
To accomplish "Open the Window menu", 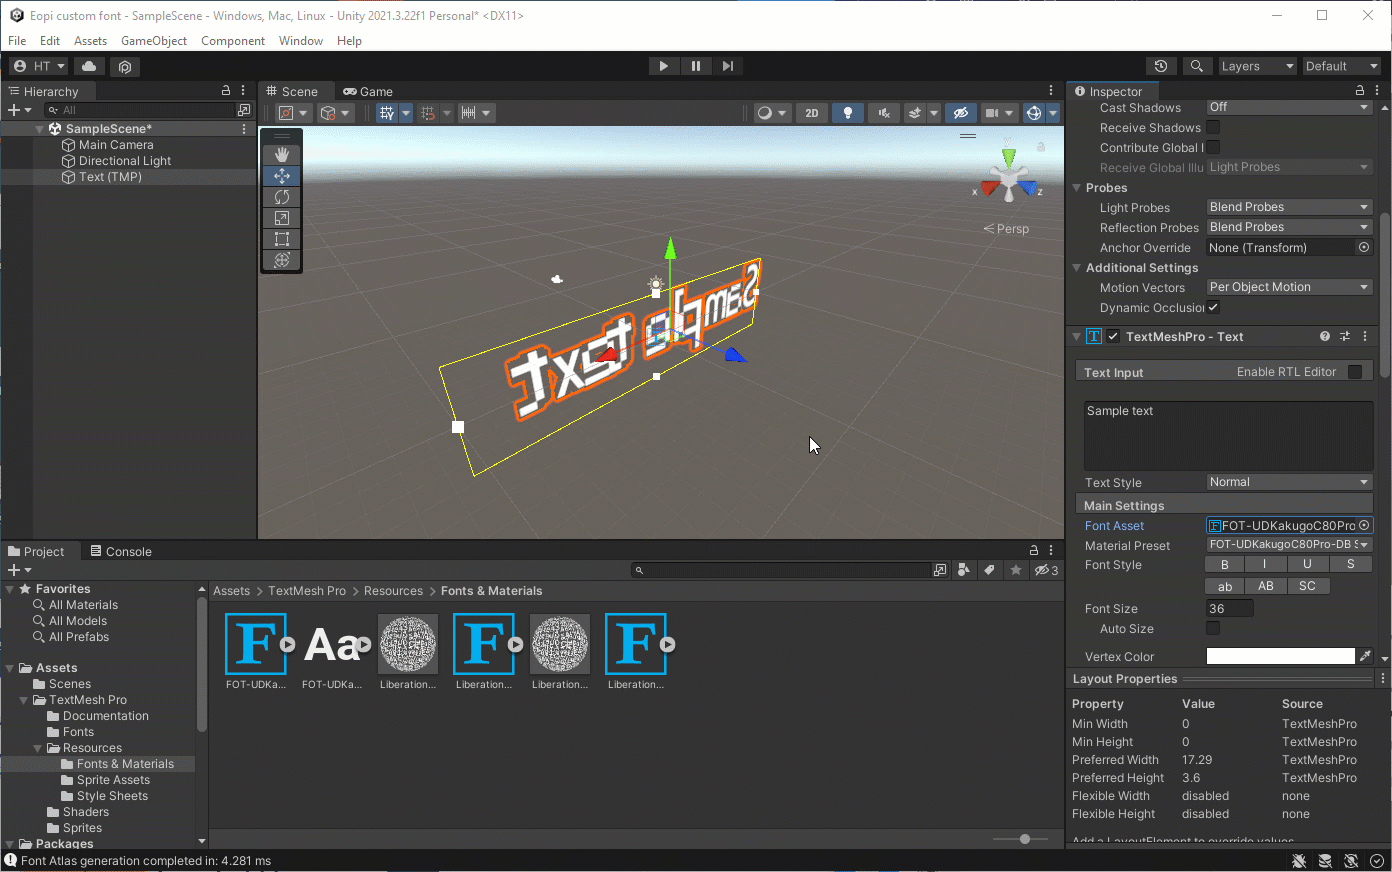I will 301,41.
